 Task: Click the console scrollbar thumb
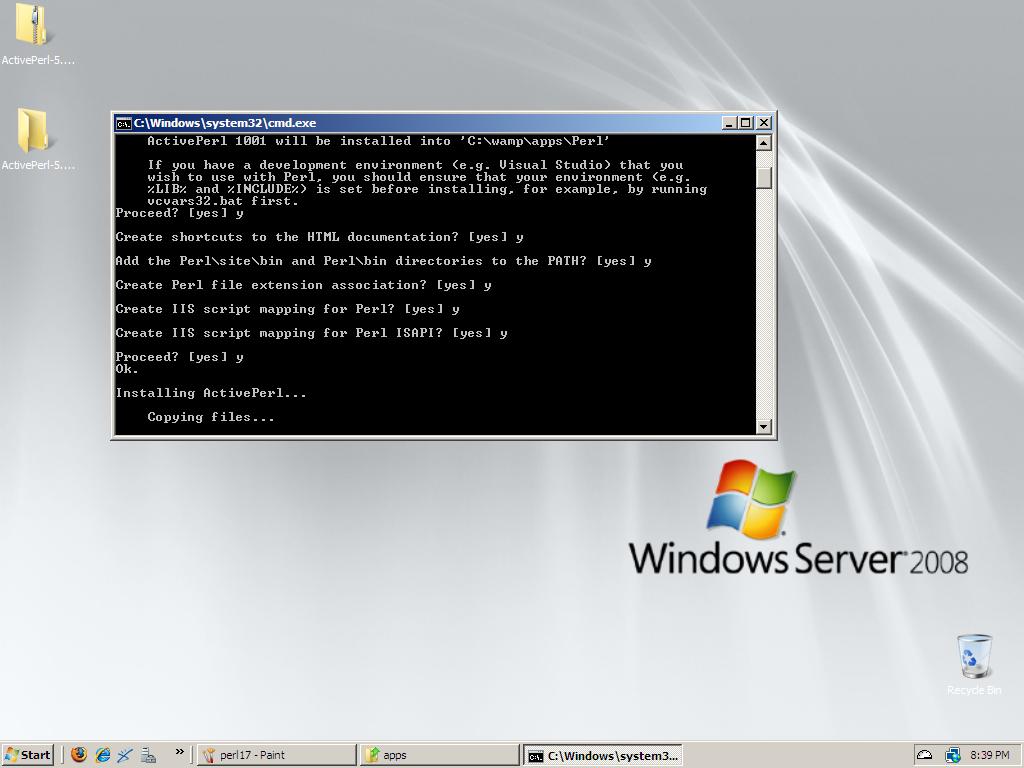pos(764,177)
